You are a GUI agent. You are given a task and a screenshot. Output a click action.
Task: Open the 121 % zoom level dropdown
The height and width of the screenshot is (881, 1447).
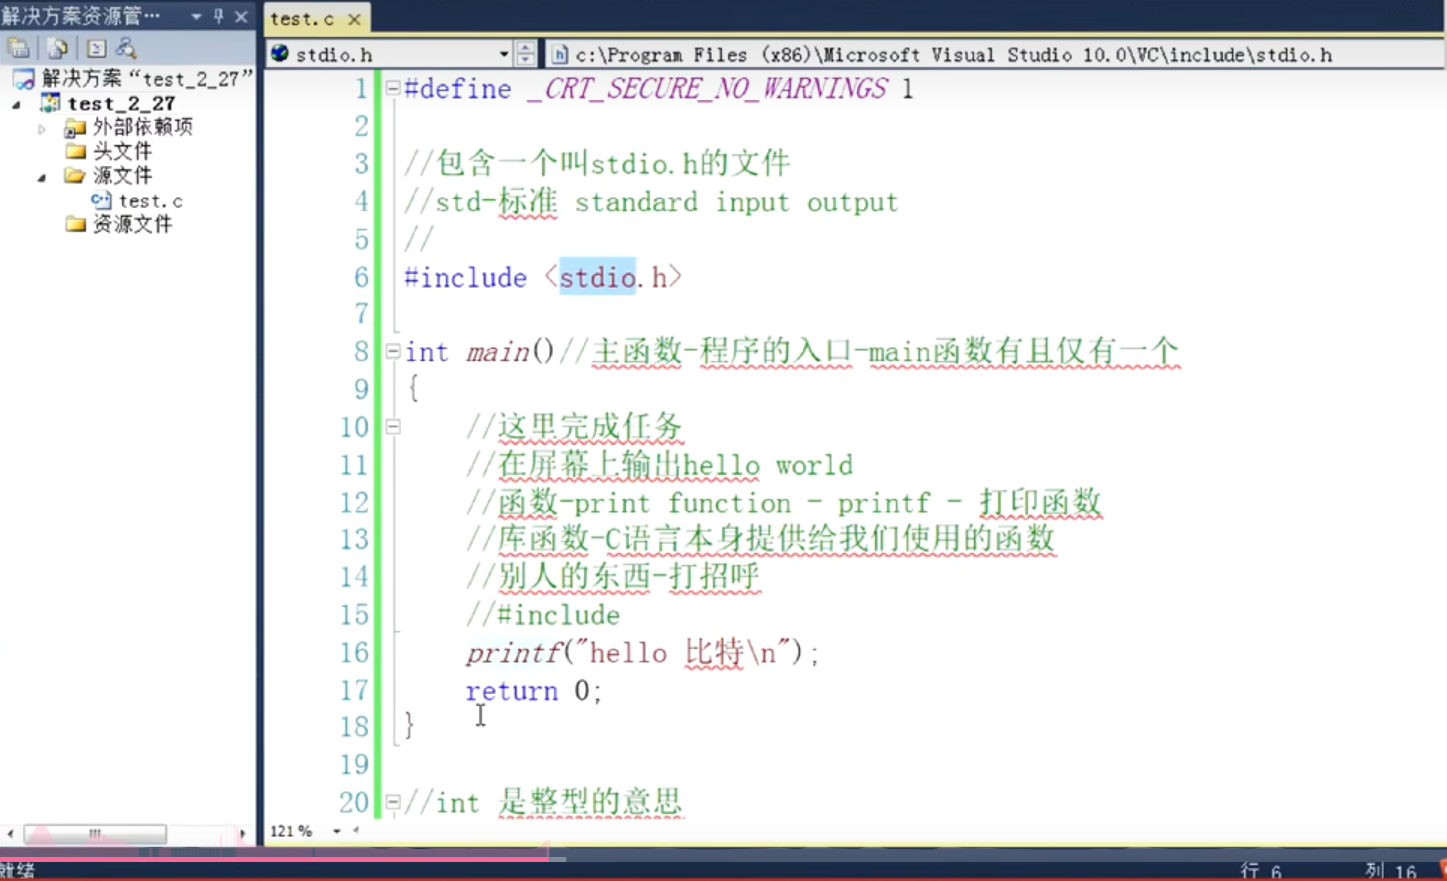click(337, 831)
